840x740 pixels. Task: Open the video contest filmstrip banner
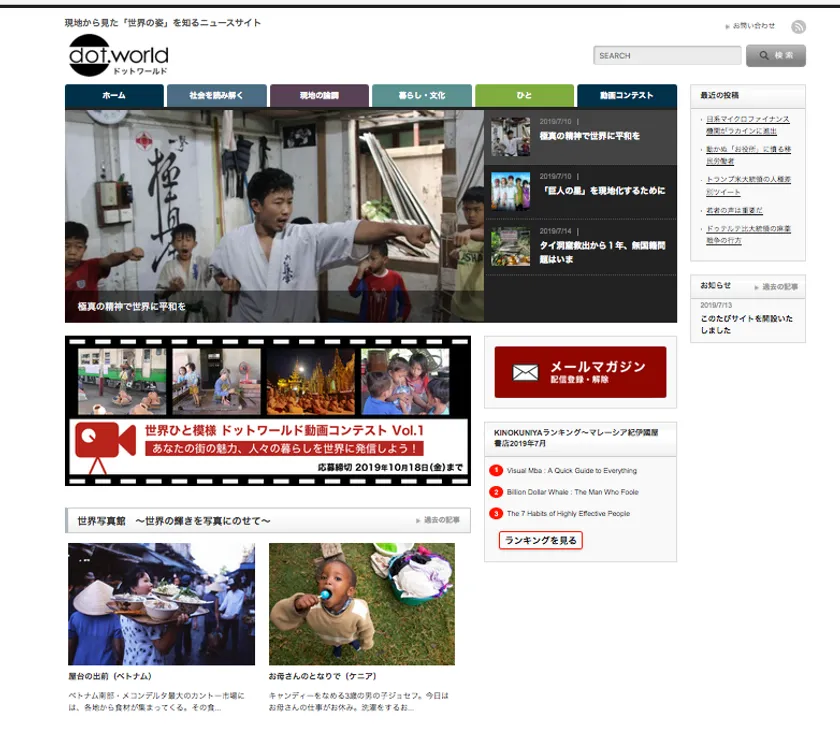268,411
